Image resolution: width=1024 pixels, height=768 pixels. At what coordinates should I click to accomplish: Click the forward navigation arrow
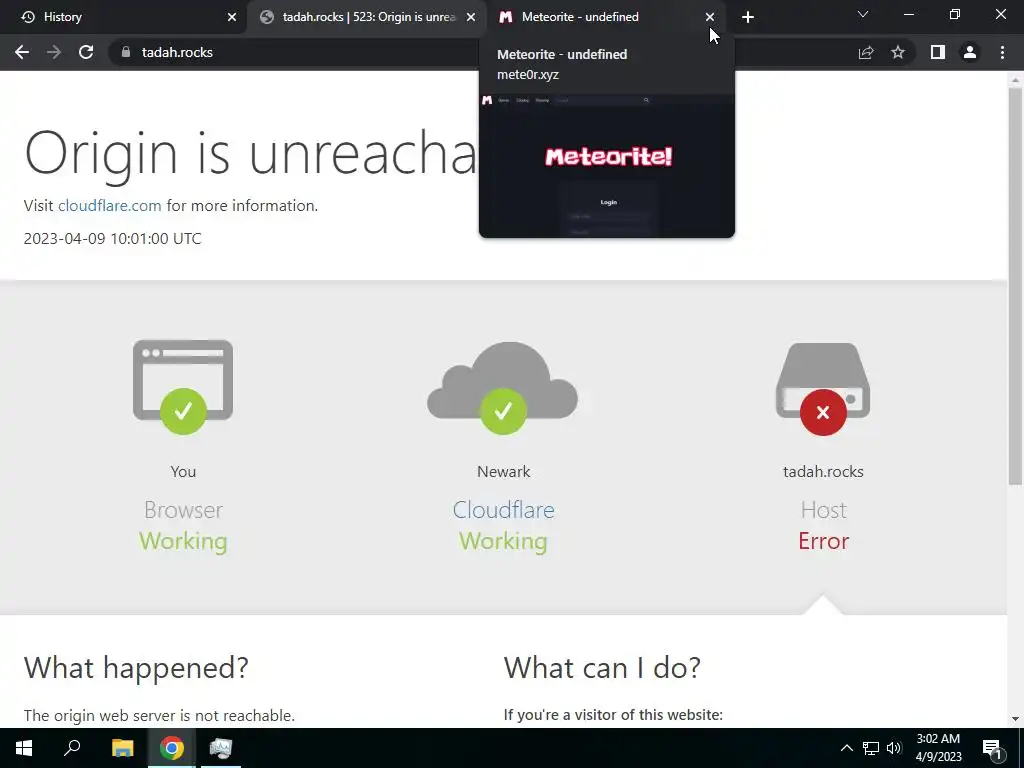[54, 52]
